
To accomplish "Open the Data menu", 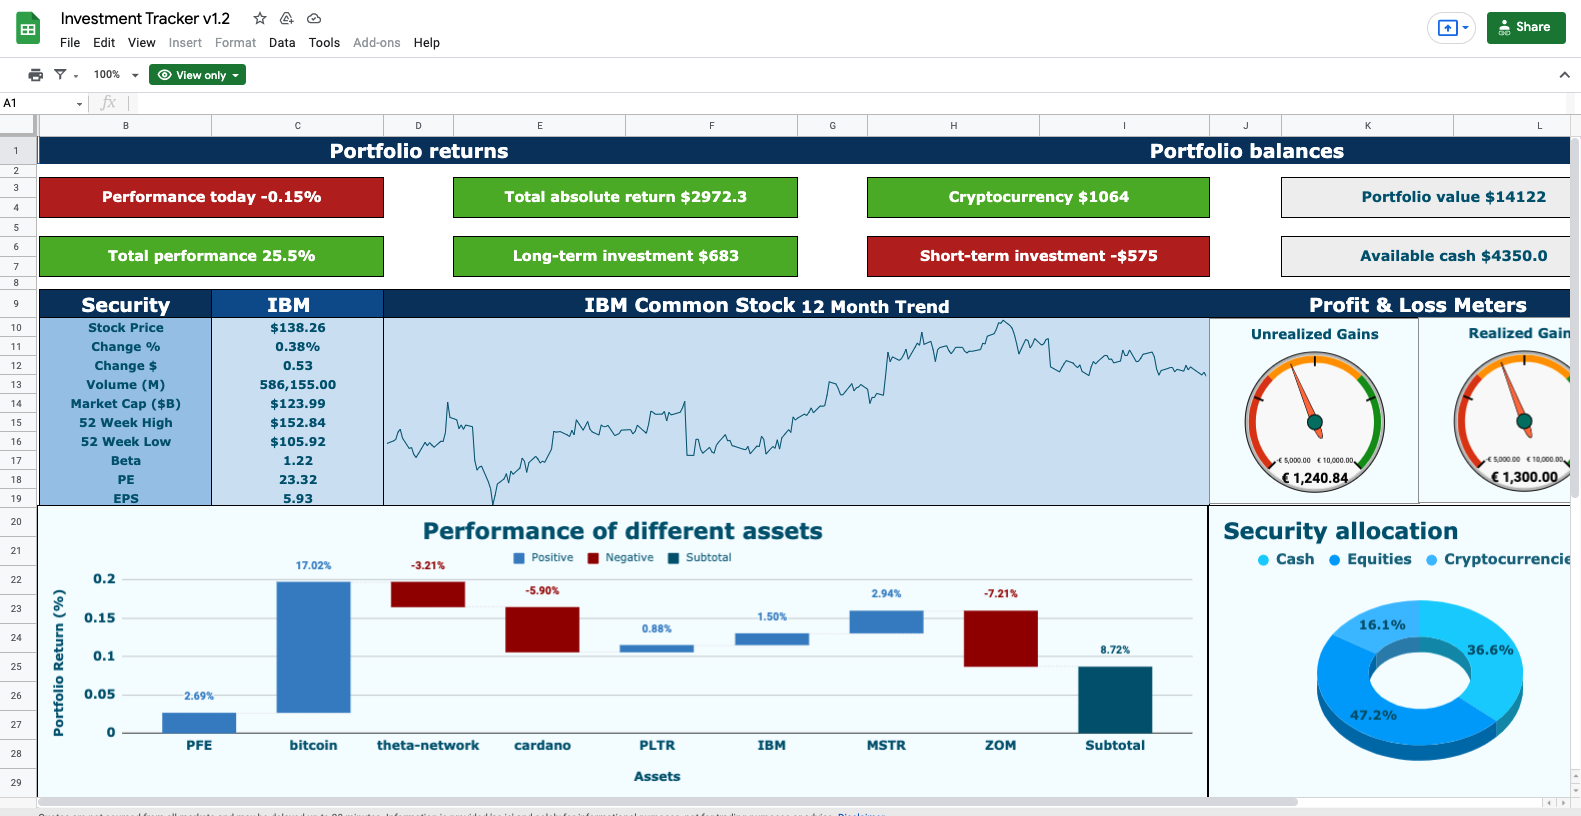I will point(282,43).
